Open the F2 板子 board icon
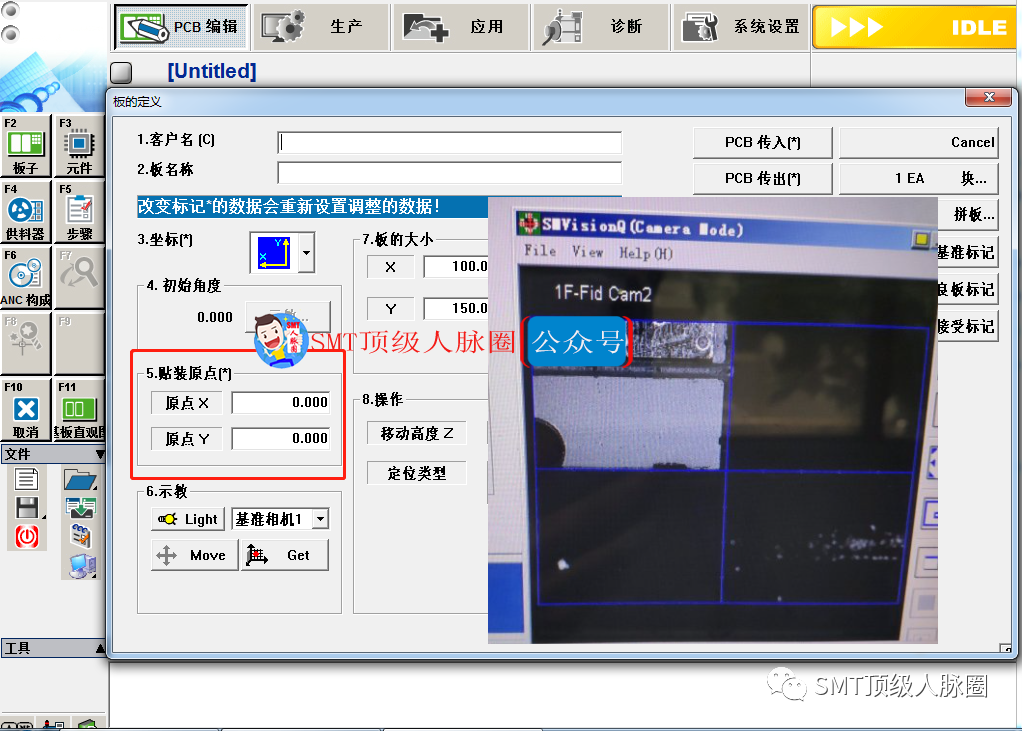This screenshot has width=1022, height=731. point(26,146)
